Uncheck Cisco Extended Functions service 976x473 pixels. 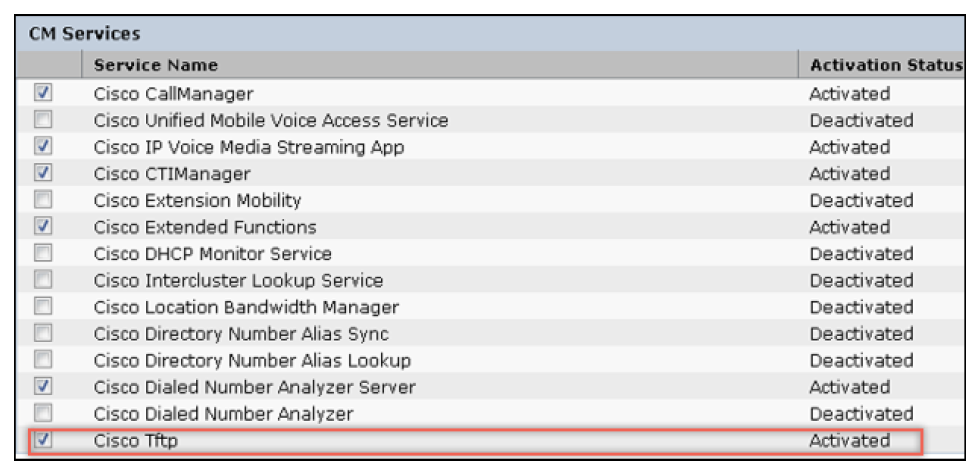tap(43, 226)
